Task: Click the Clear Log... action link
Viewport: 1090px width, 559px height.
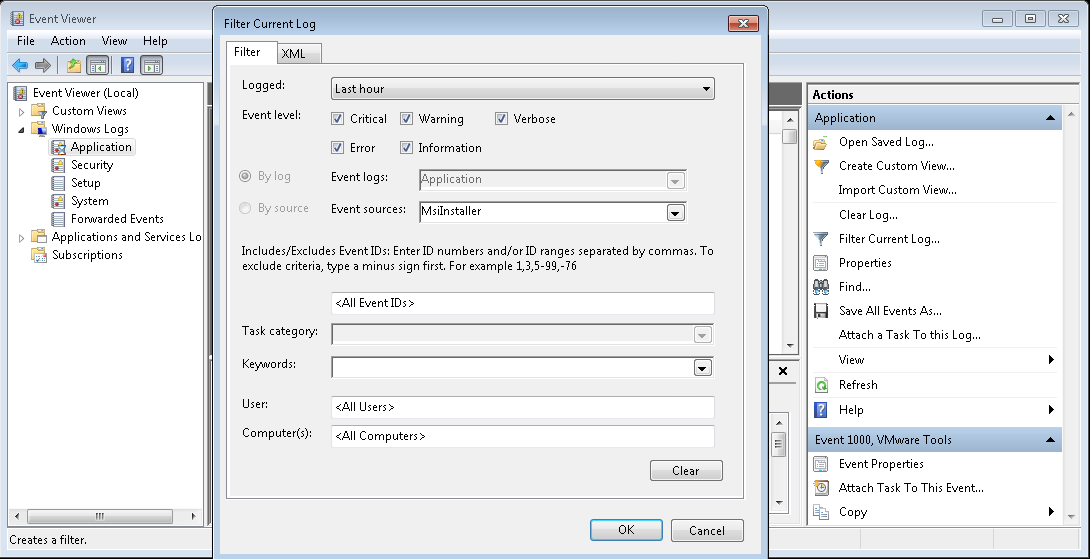Action: coord(868,215)
